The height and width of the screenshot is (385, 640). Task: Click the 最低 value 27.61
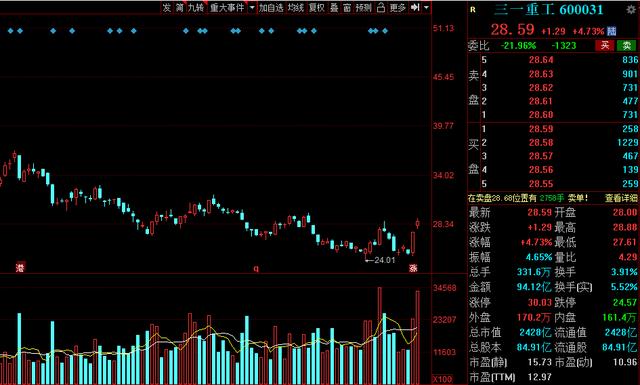coord(624,242)
